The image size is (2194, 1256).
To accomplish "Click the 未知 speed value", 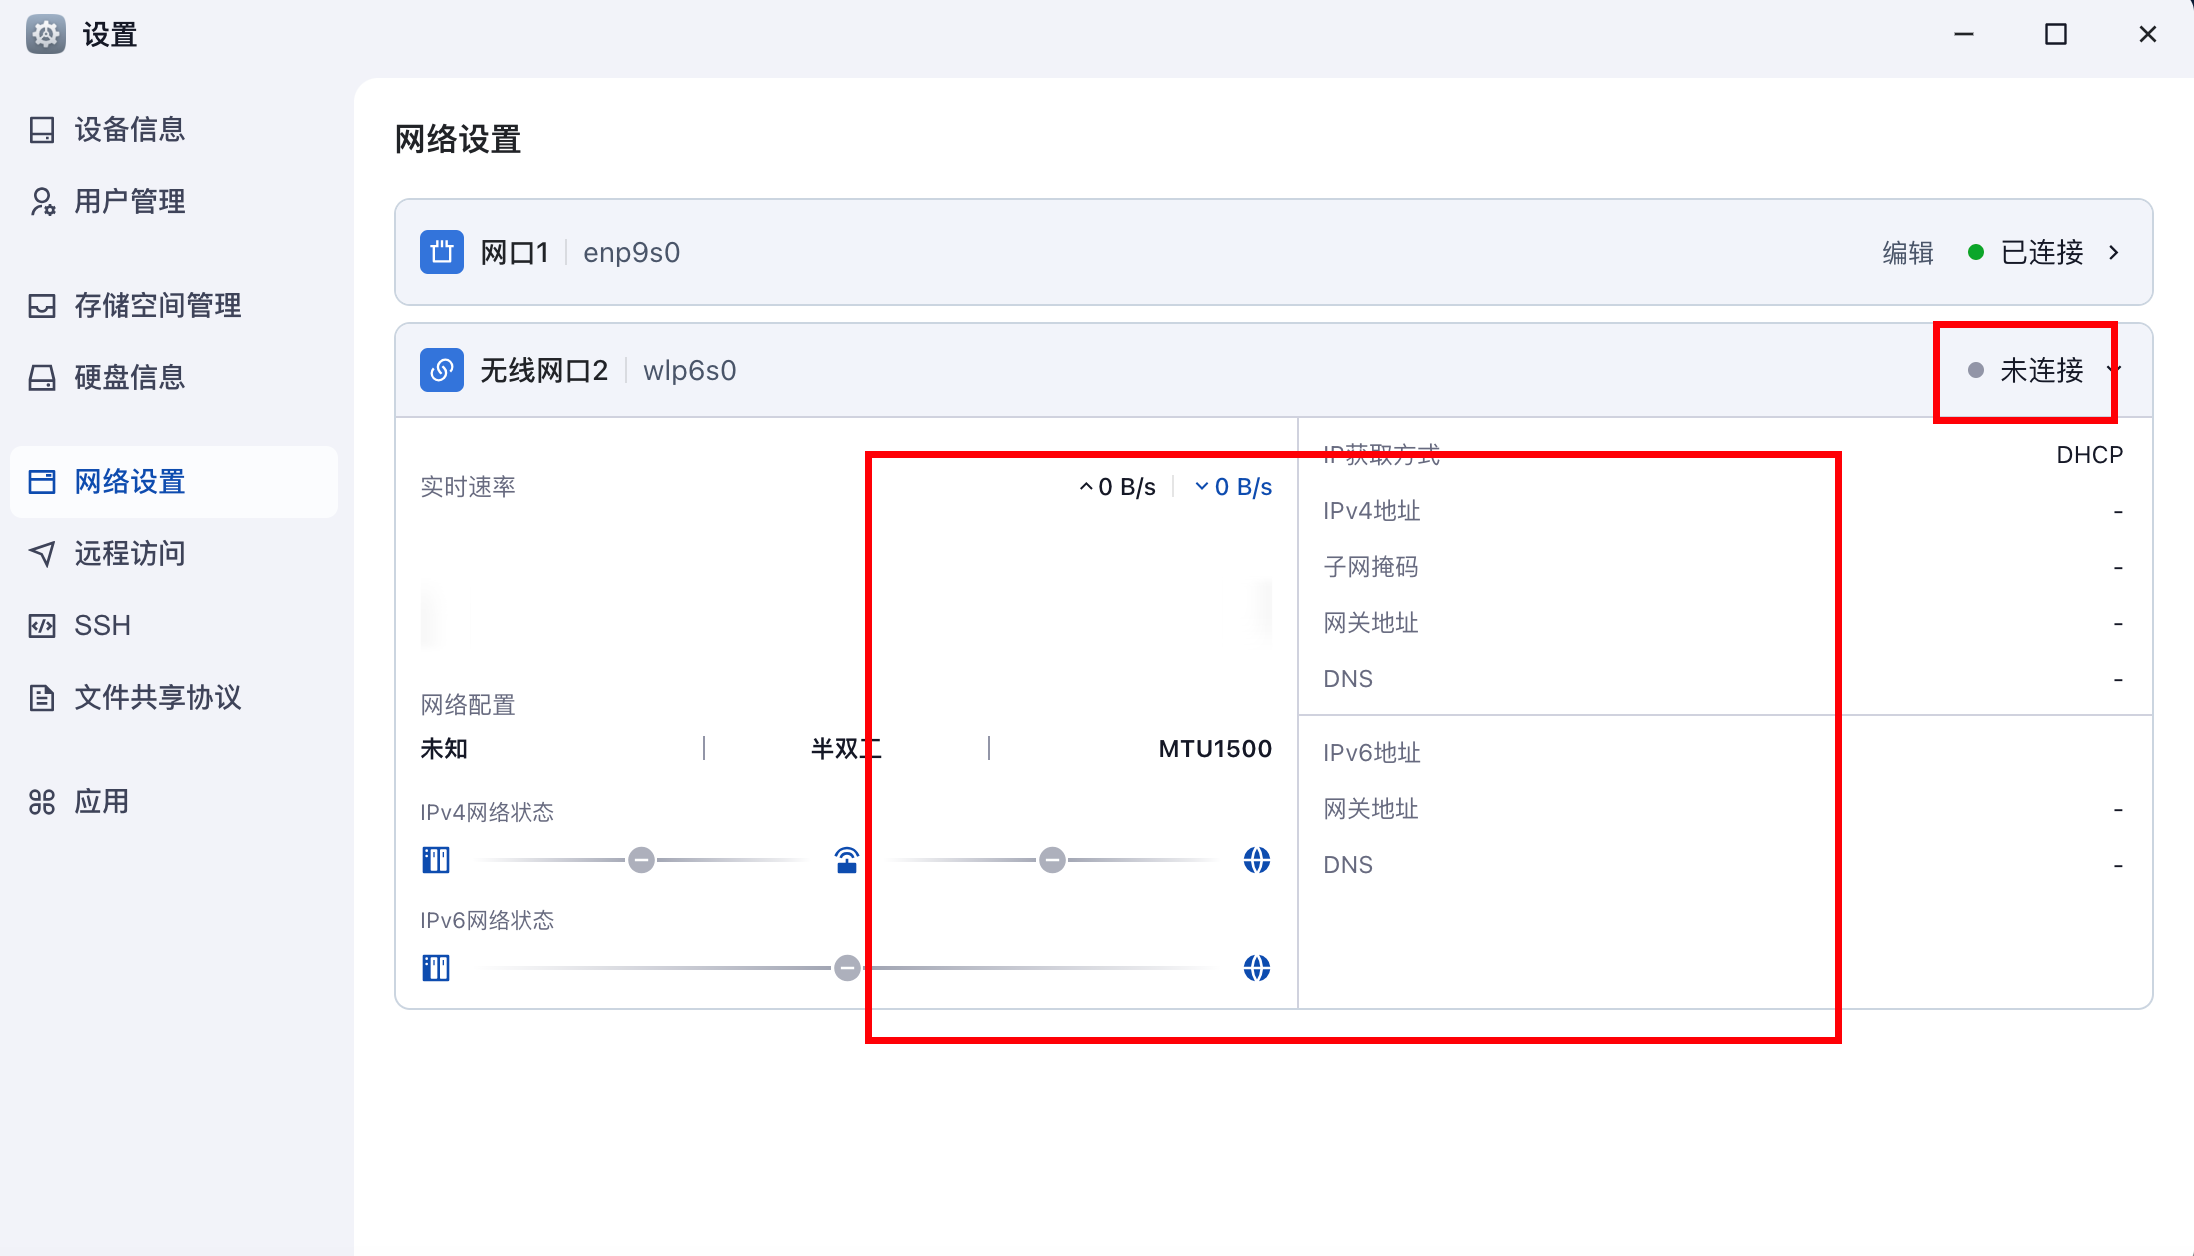I will point(444,749).
